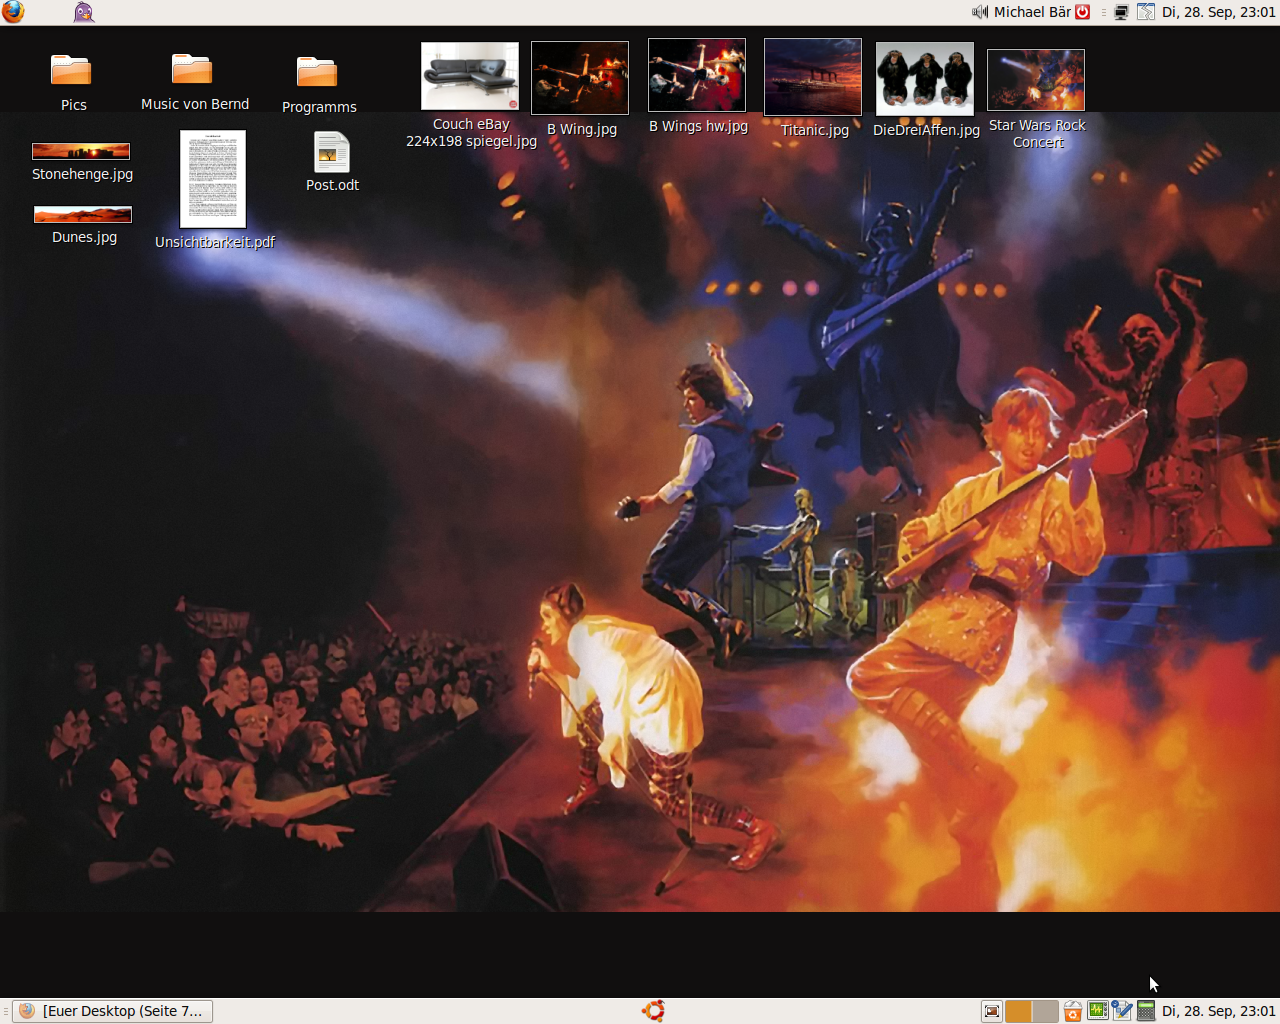Select the Stonehenge.jpg file
The height and width of the screenshot is (1024, 1280).
(81, 151)
